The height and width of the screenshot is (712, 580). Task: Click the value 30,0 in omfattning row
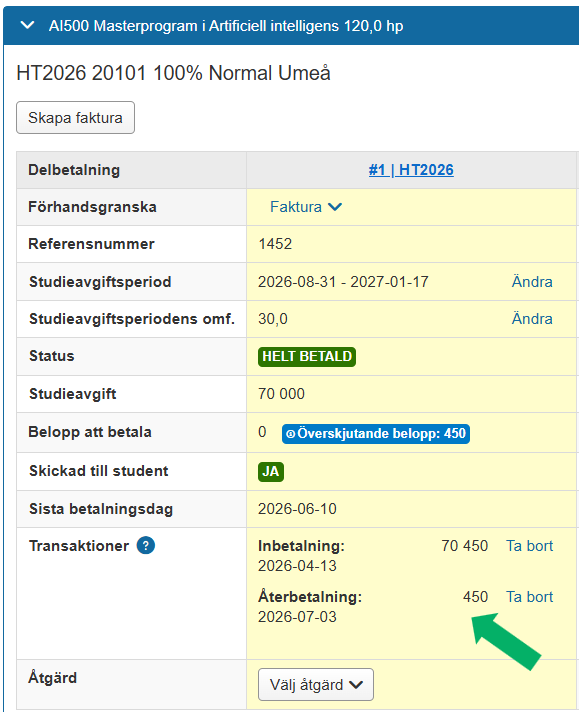(273, 319)
